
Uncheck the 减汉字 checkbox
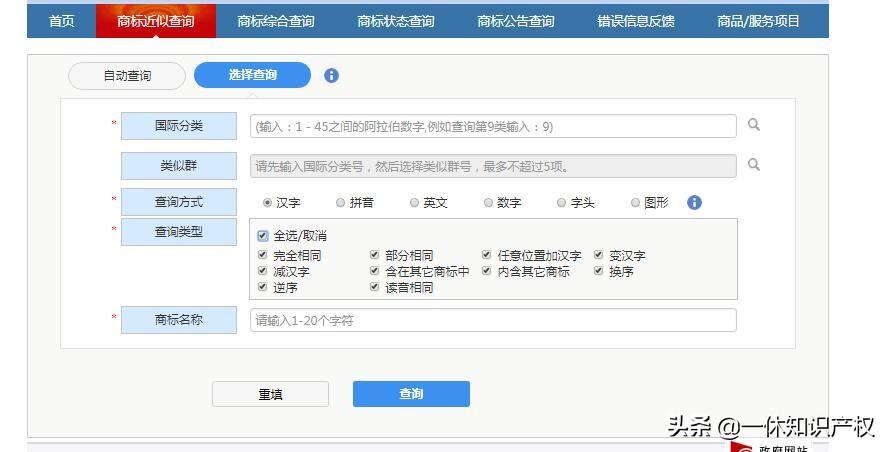point(262,271)
